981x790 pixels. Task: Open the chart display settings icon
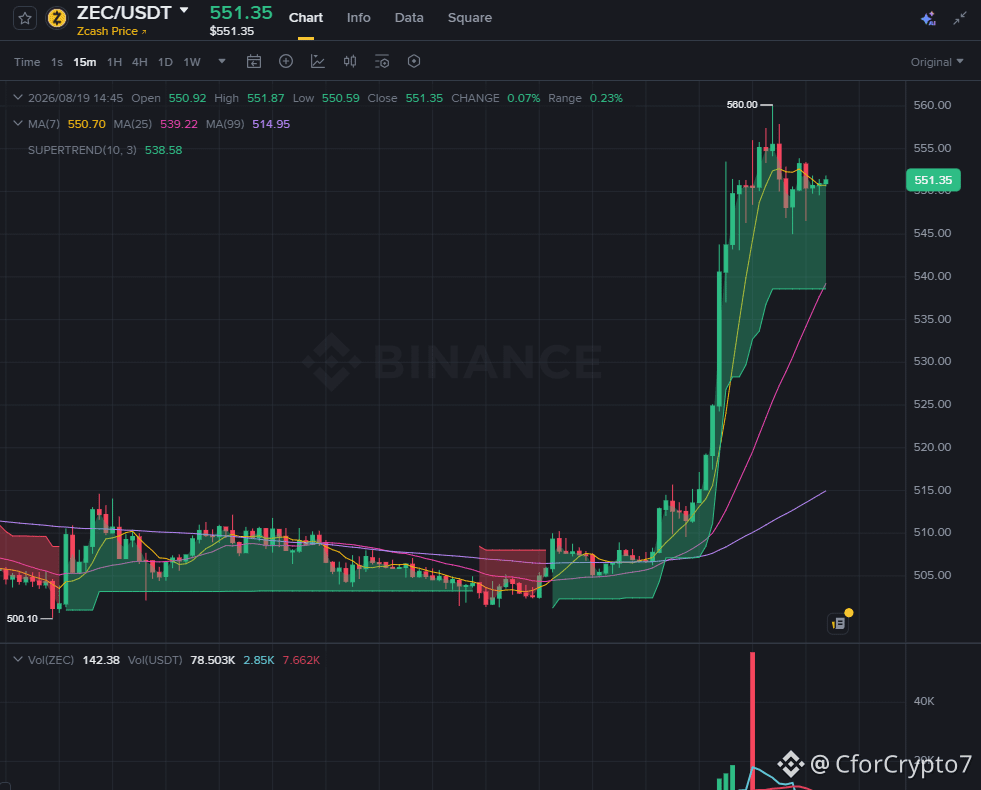coord(382,61)
